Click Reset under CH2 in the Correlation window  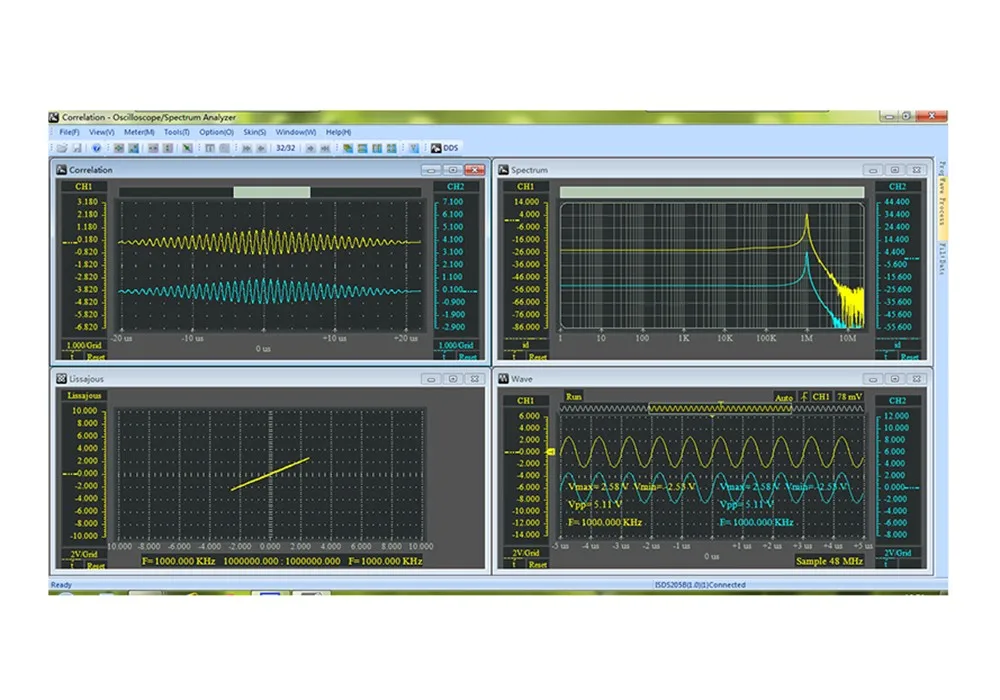point(467,357)
